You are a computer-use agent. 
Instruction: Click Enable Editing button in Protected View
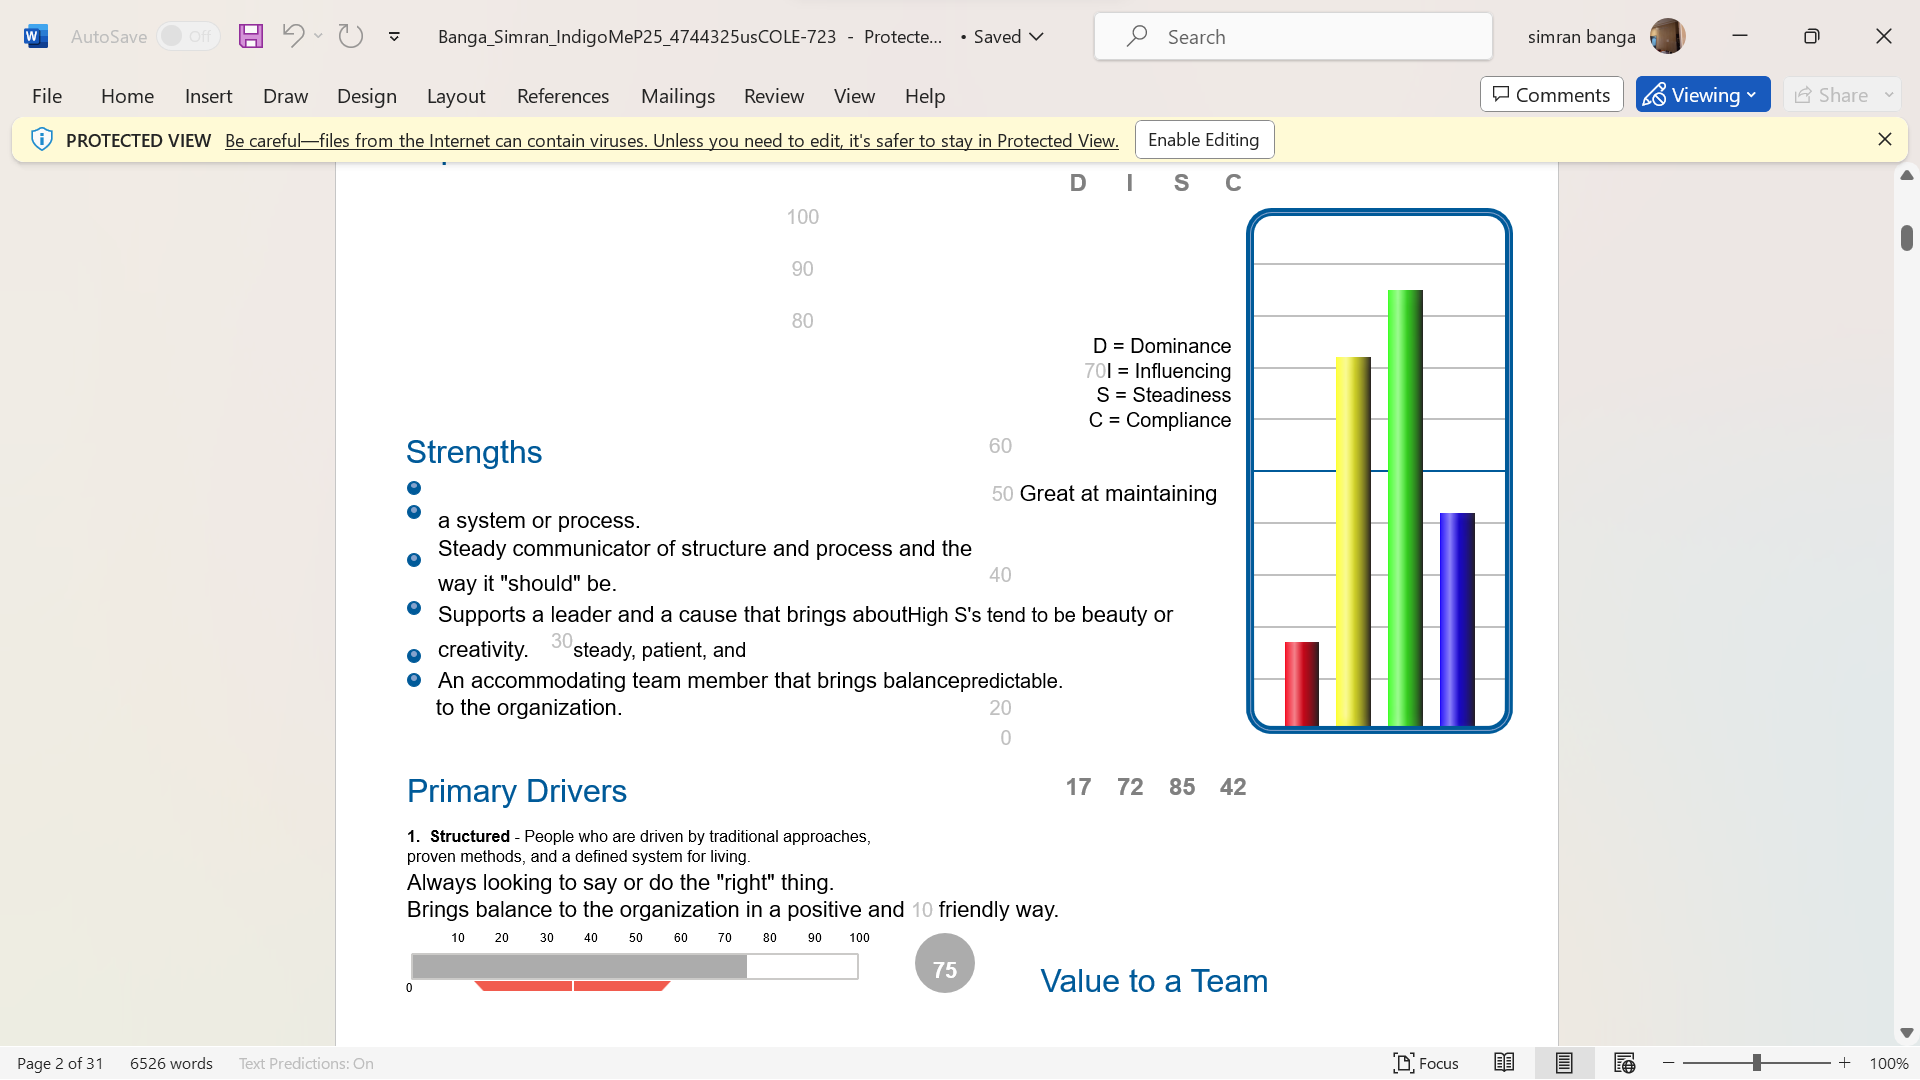coord(1203,138)
